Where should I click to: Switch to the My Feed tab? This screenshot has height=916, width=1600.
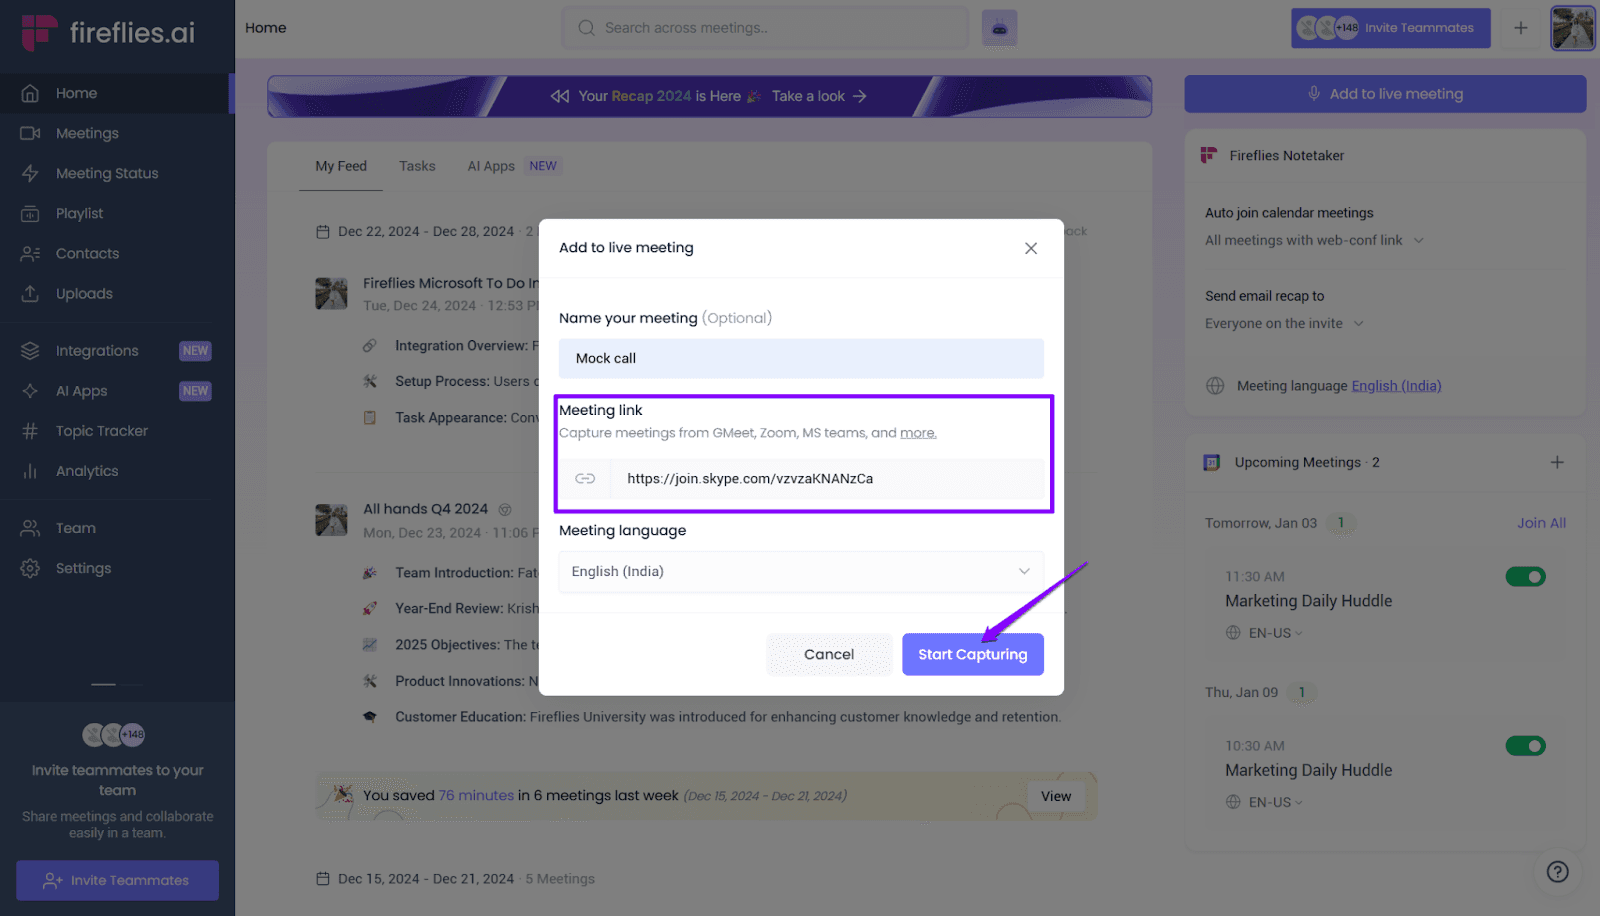point(341,166)
